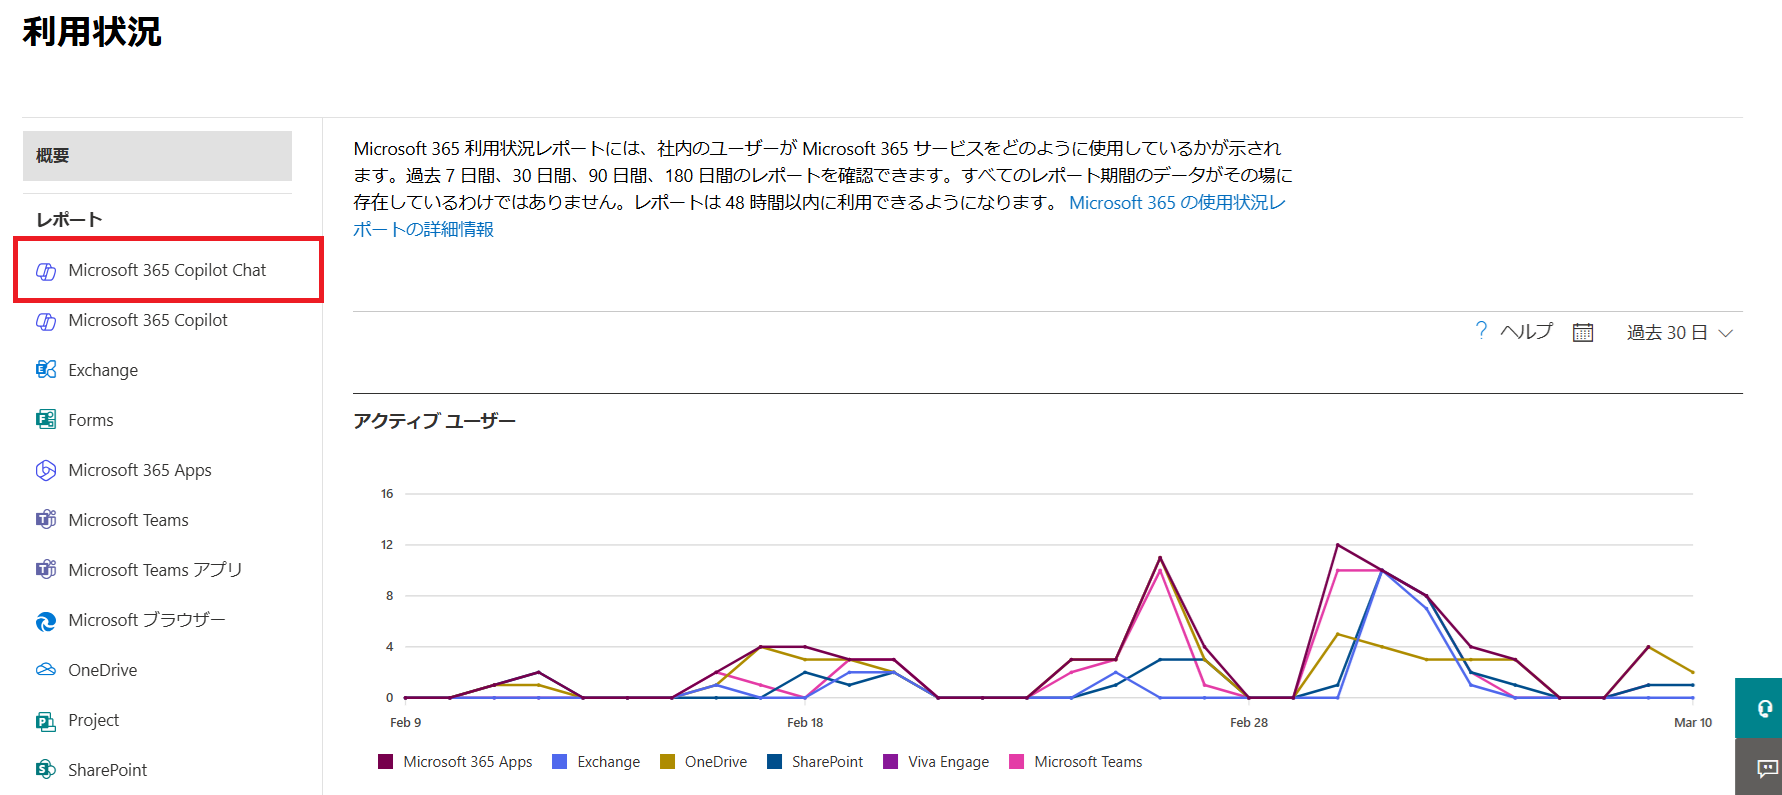Click the Microsoft Teams アプリ icon

[46, 570]
